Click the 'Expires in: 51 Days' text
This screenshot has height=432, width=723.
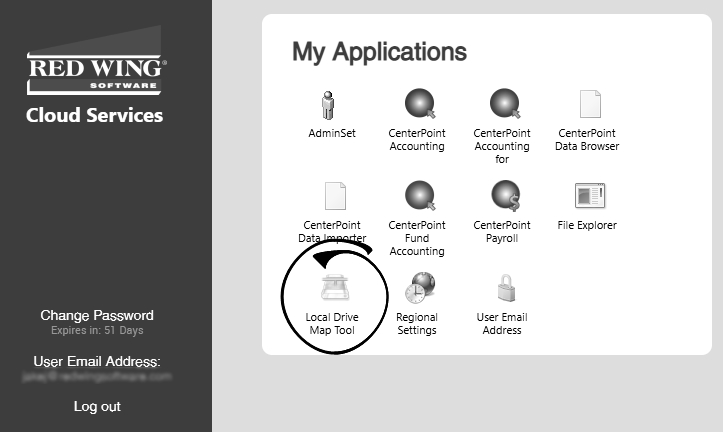(97, 331)
